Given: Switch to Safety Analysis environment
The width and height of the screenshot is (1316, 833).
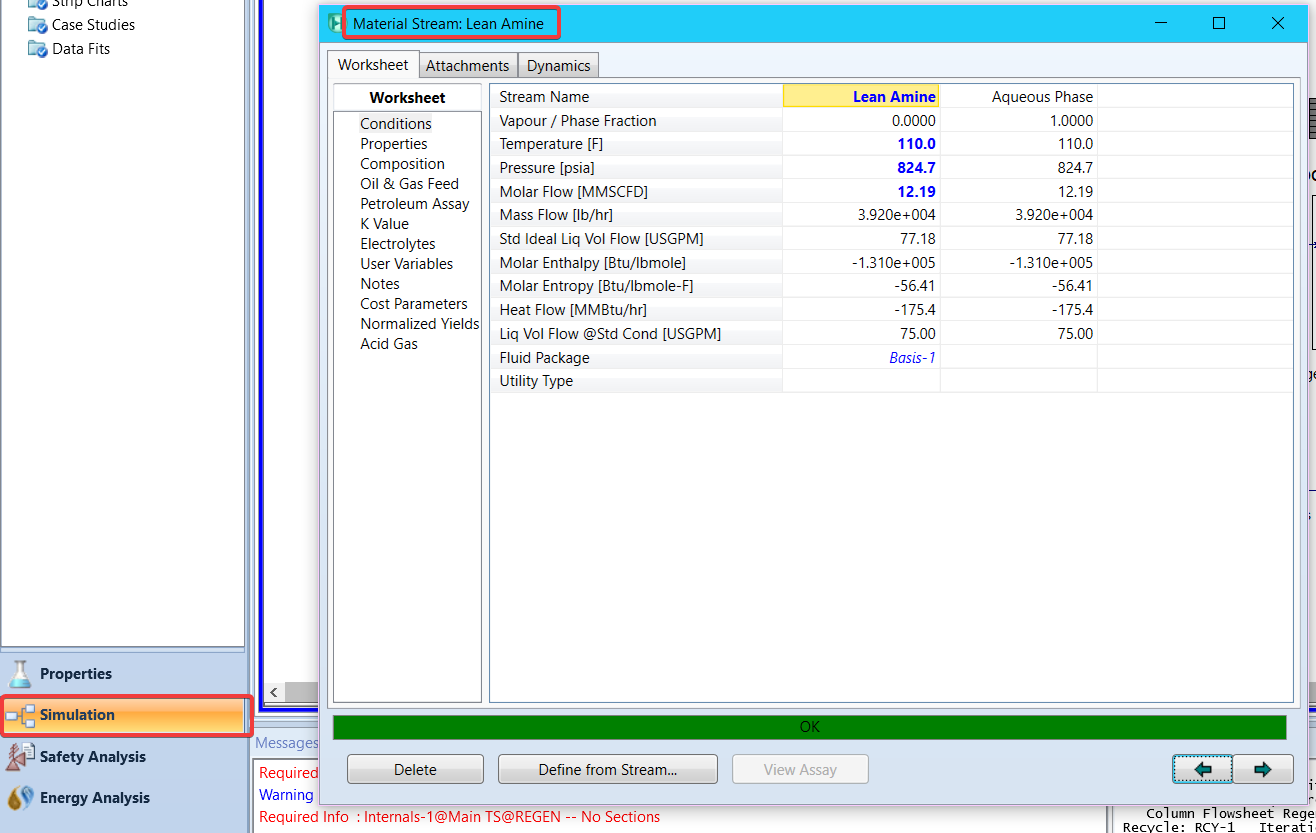Looking at the screenshot, I should [92, 757].
